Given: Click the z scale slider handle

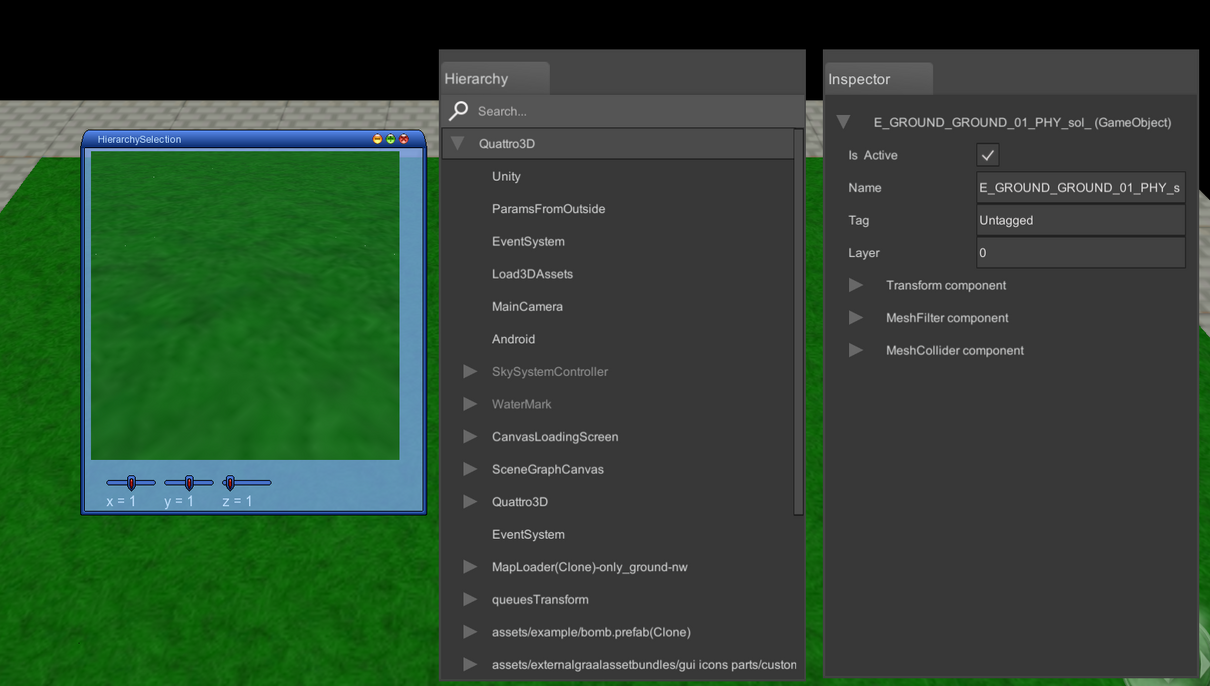Looking at the screenshot, I should [x=230, y=483].
